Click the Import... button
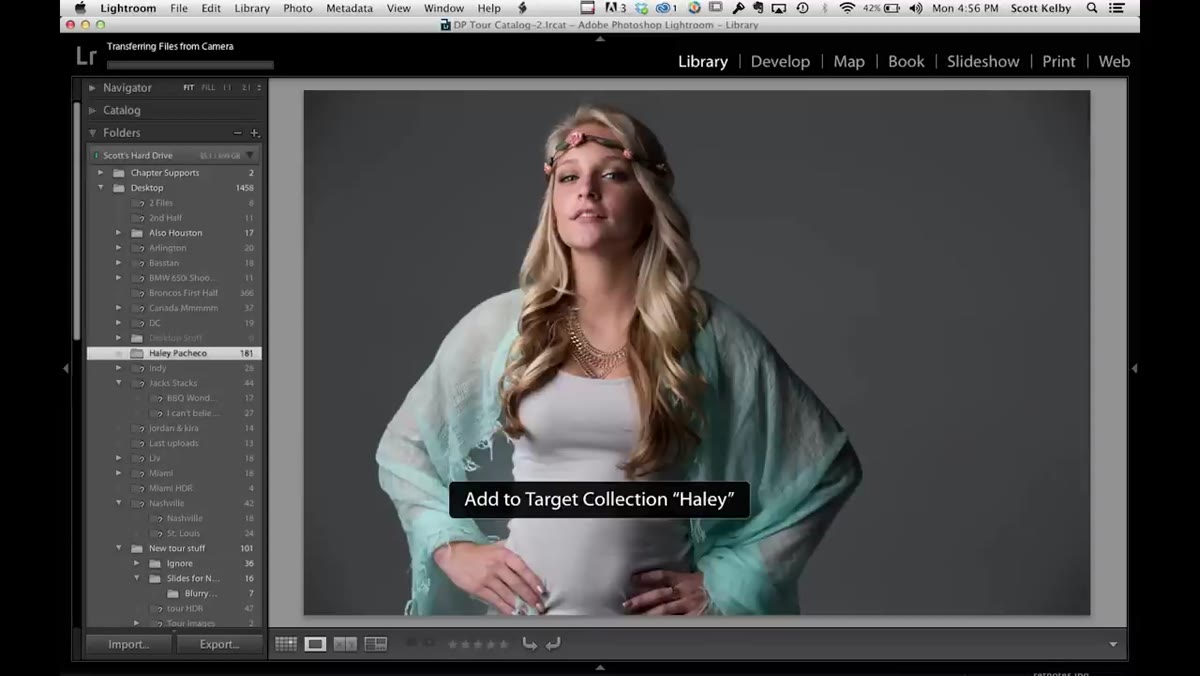Screen dimensions: 1200x676 click(129, 644)
